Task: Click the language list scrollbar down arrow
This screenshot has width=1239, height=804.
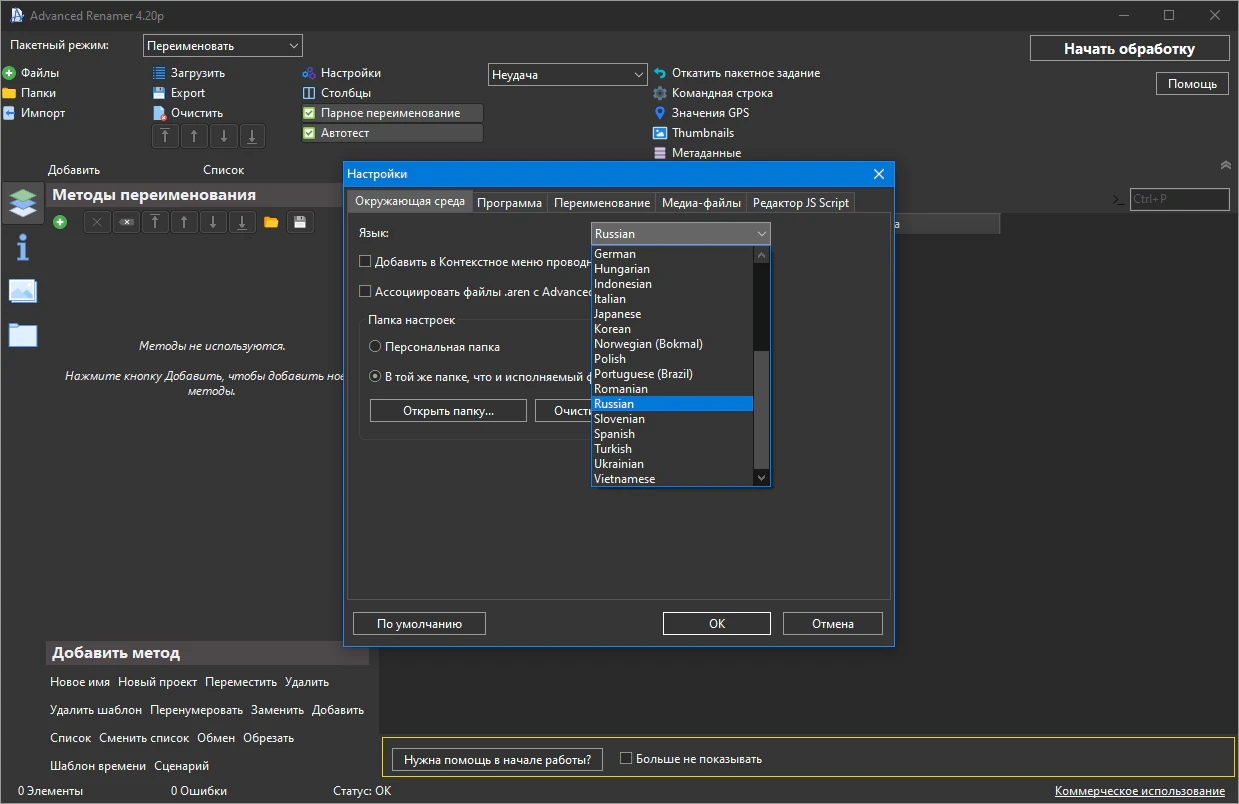Action: click(762, 479)
